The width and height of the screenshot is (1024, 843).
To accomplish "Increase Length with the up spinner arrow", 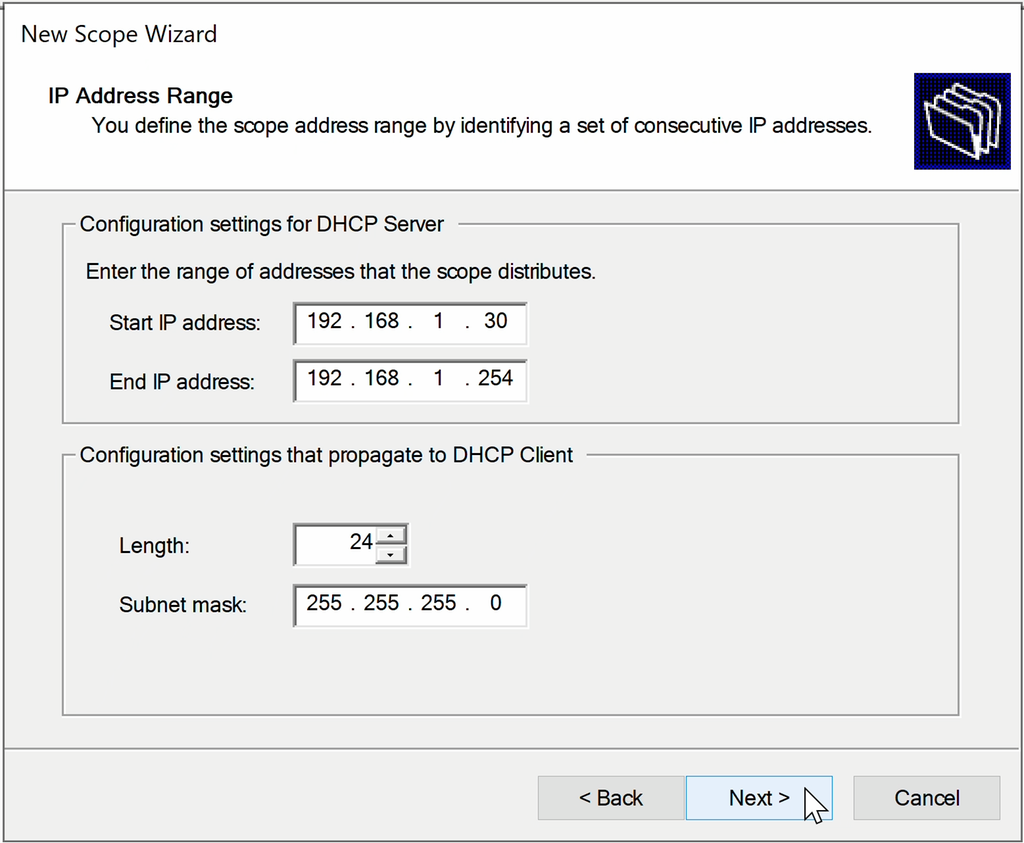I will click(x=391, y=535).
